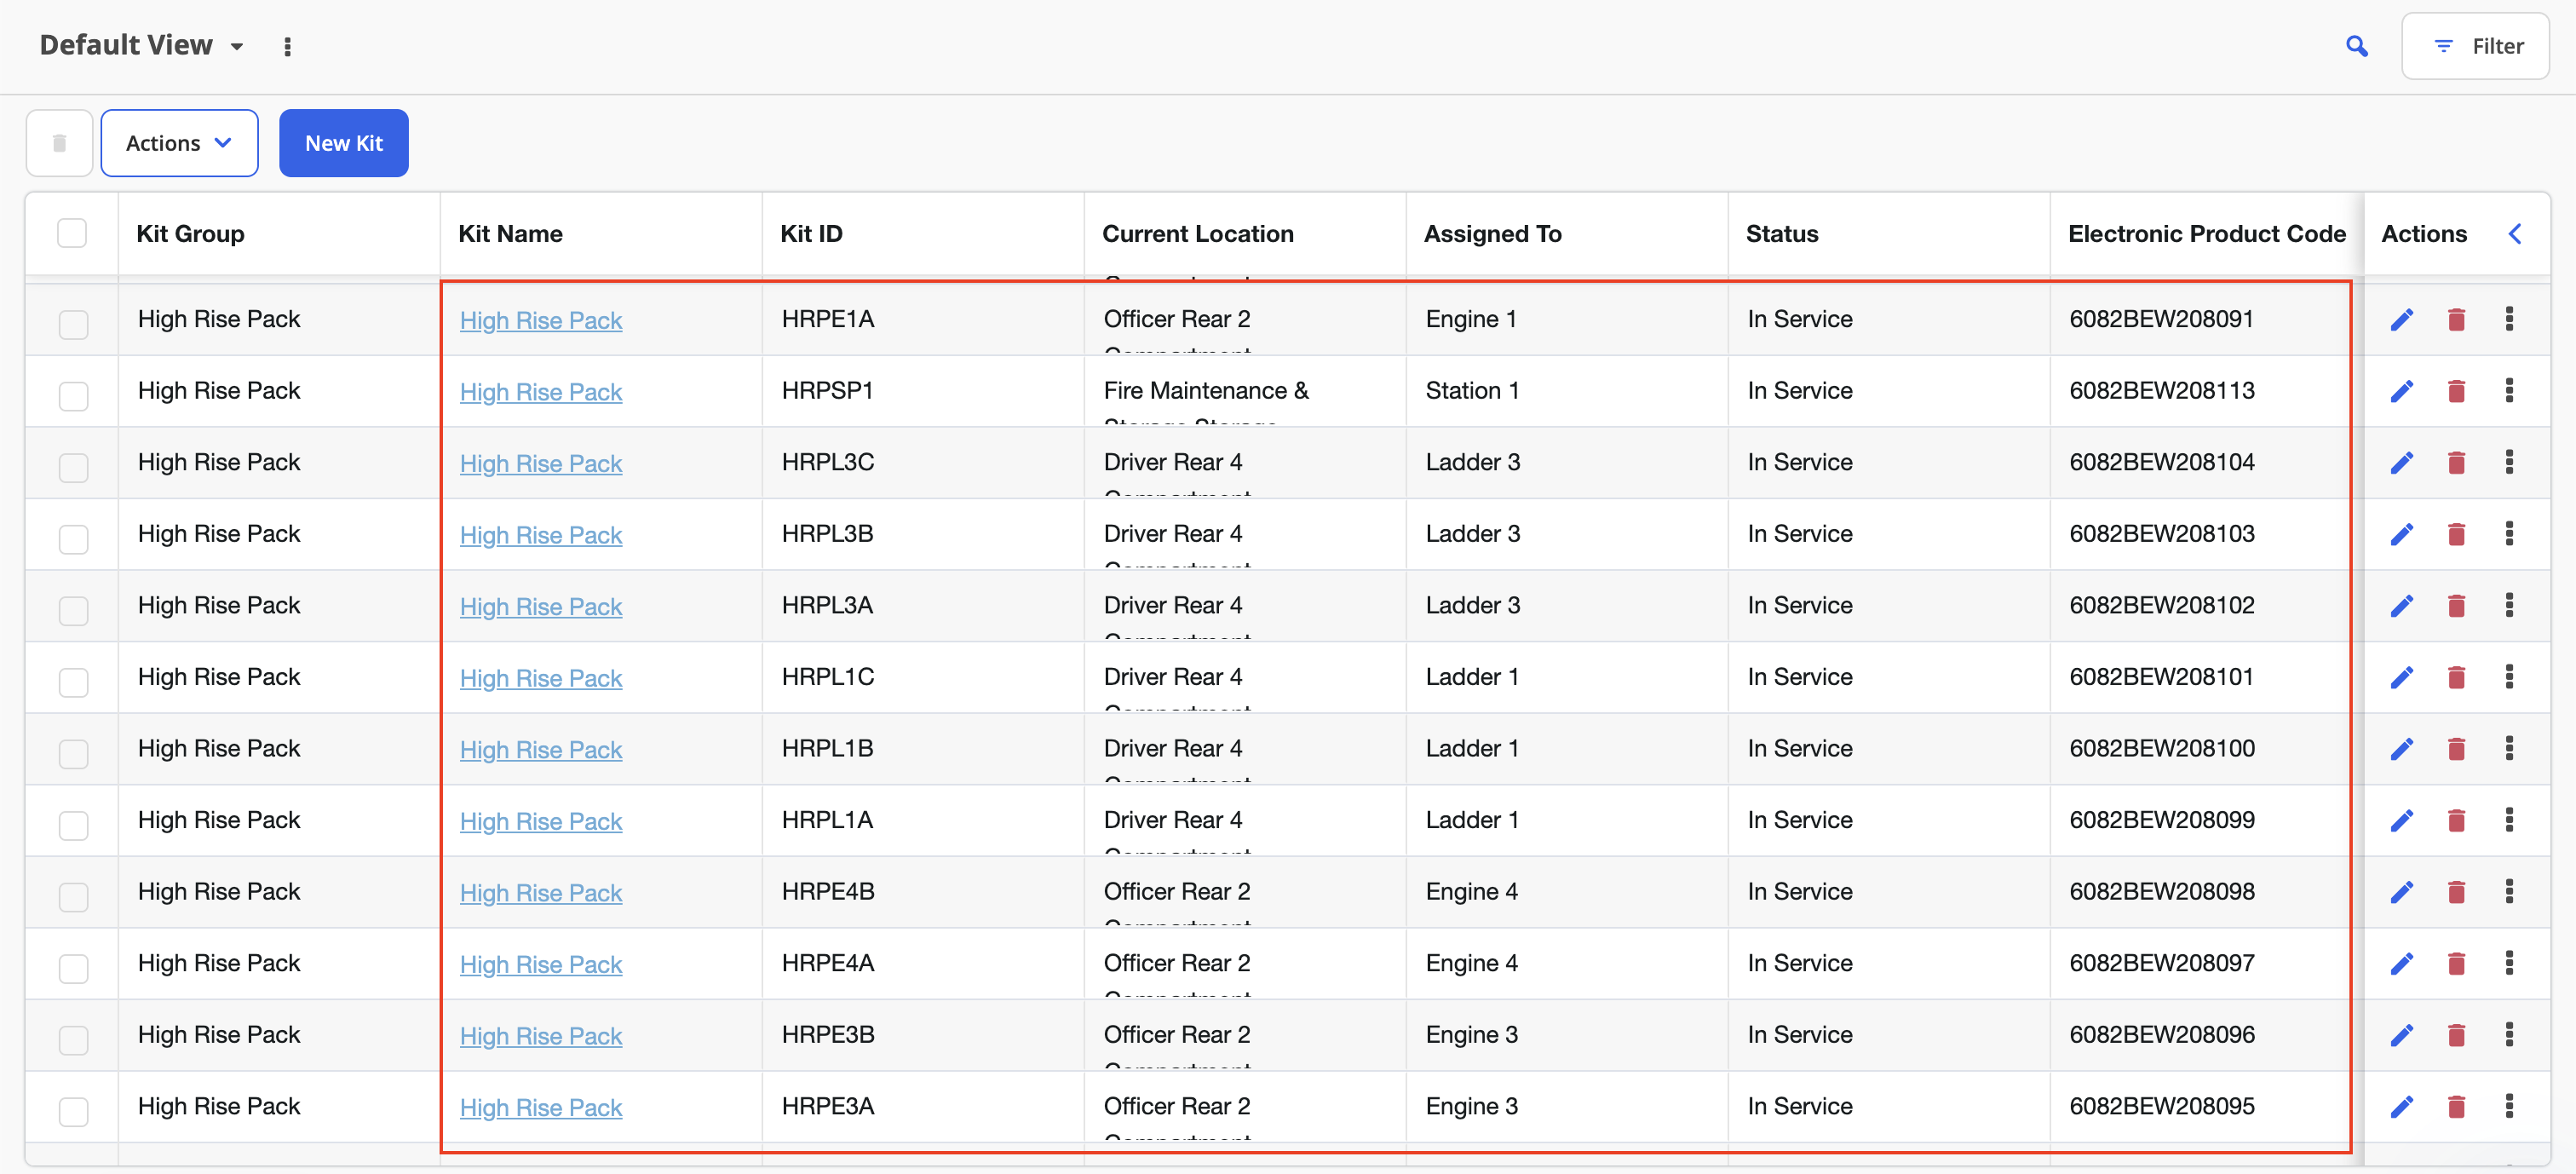Open view options three-dot menu beside Default View

click(287, 46)
